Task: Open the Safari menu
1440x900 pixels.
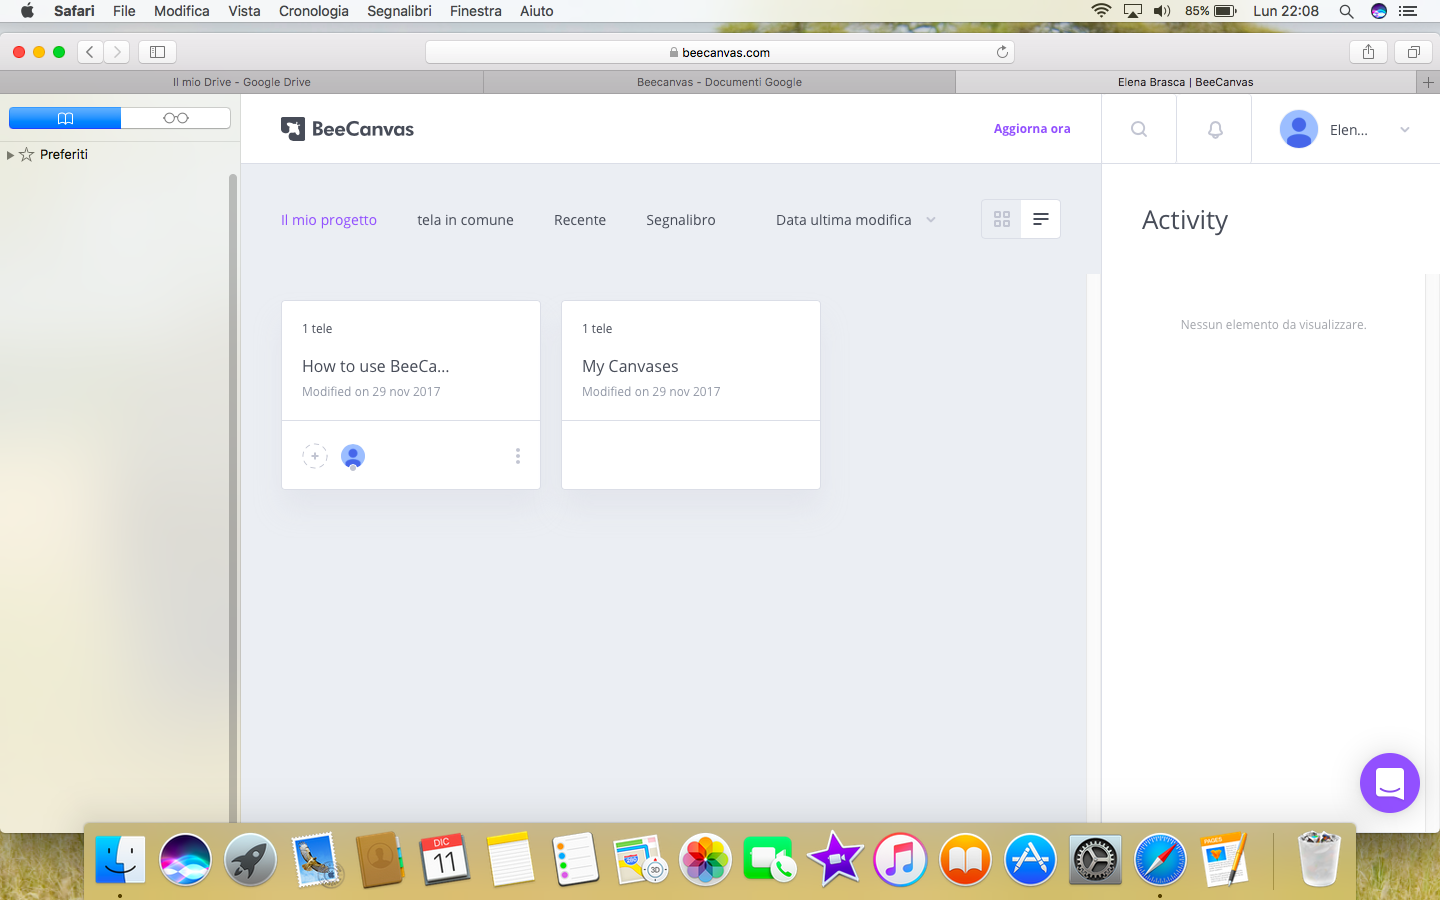Action: coord(74,11)
